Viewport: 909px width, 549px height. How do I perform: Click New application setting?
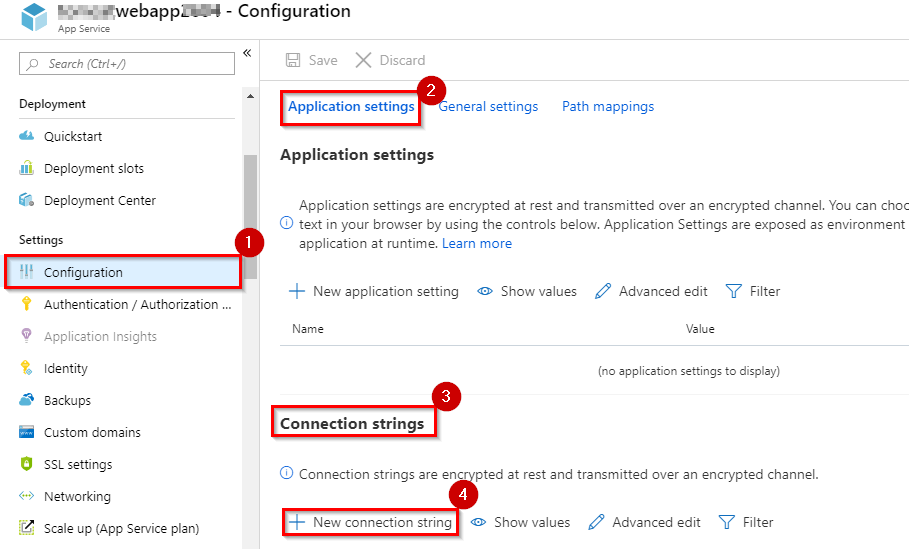(373, 291)
